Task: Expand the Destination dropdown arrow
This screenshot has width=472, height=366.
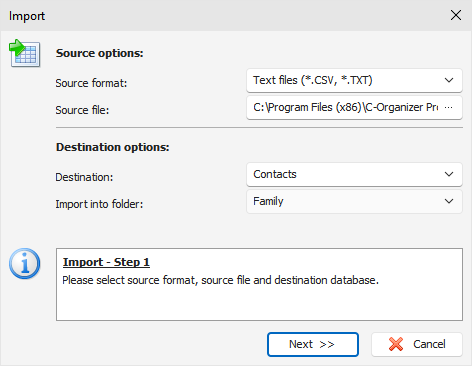Action: coord(449,174)
